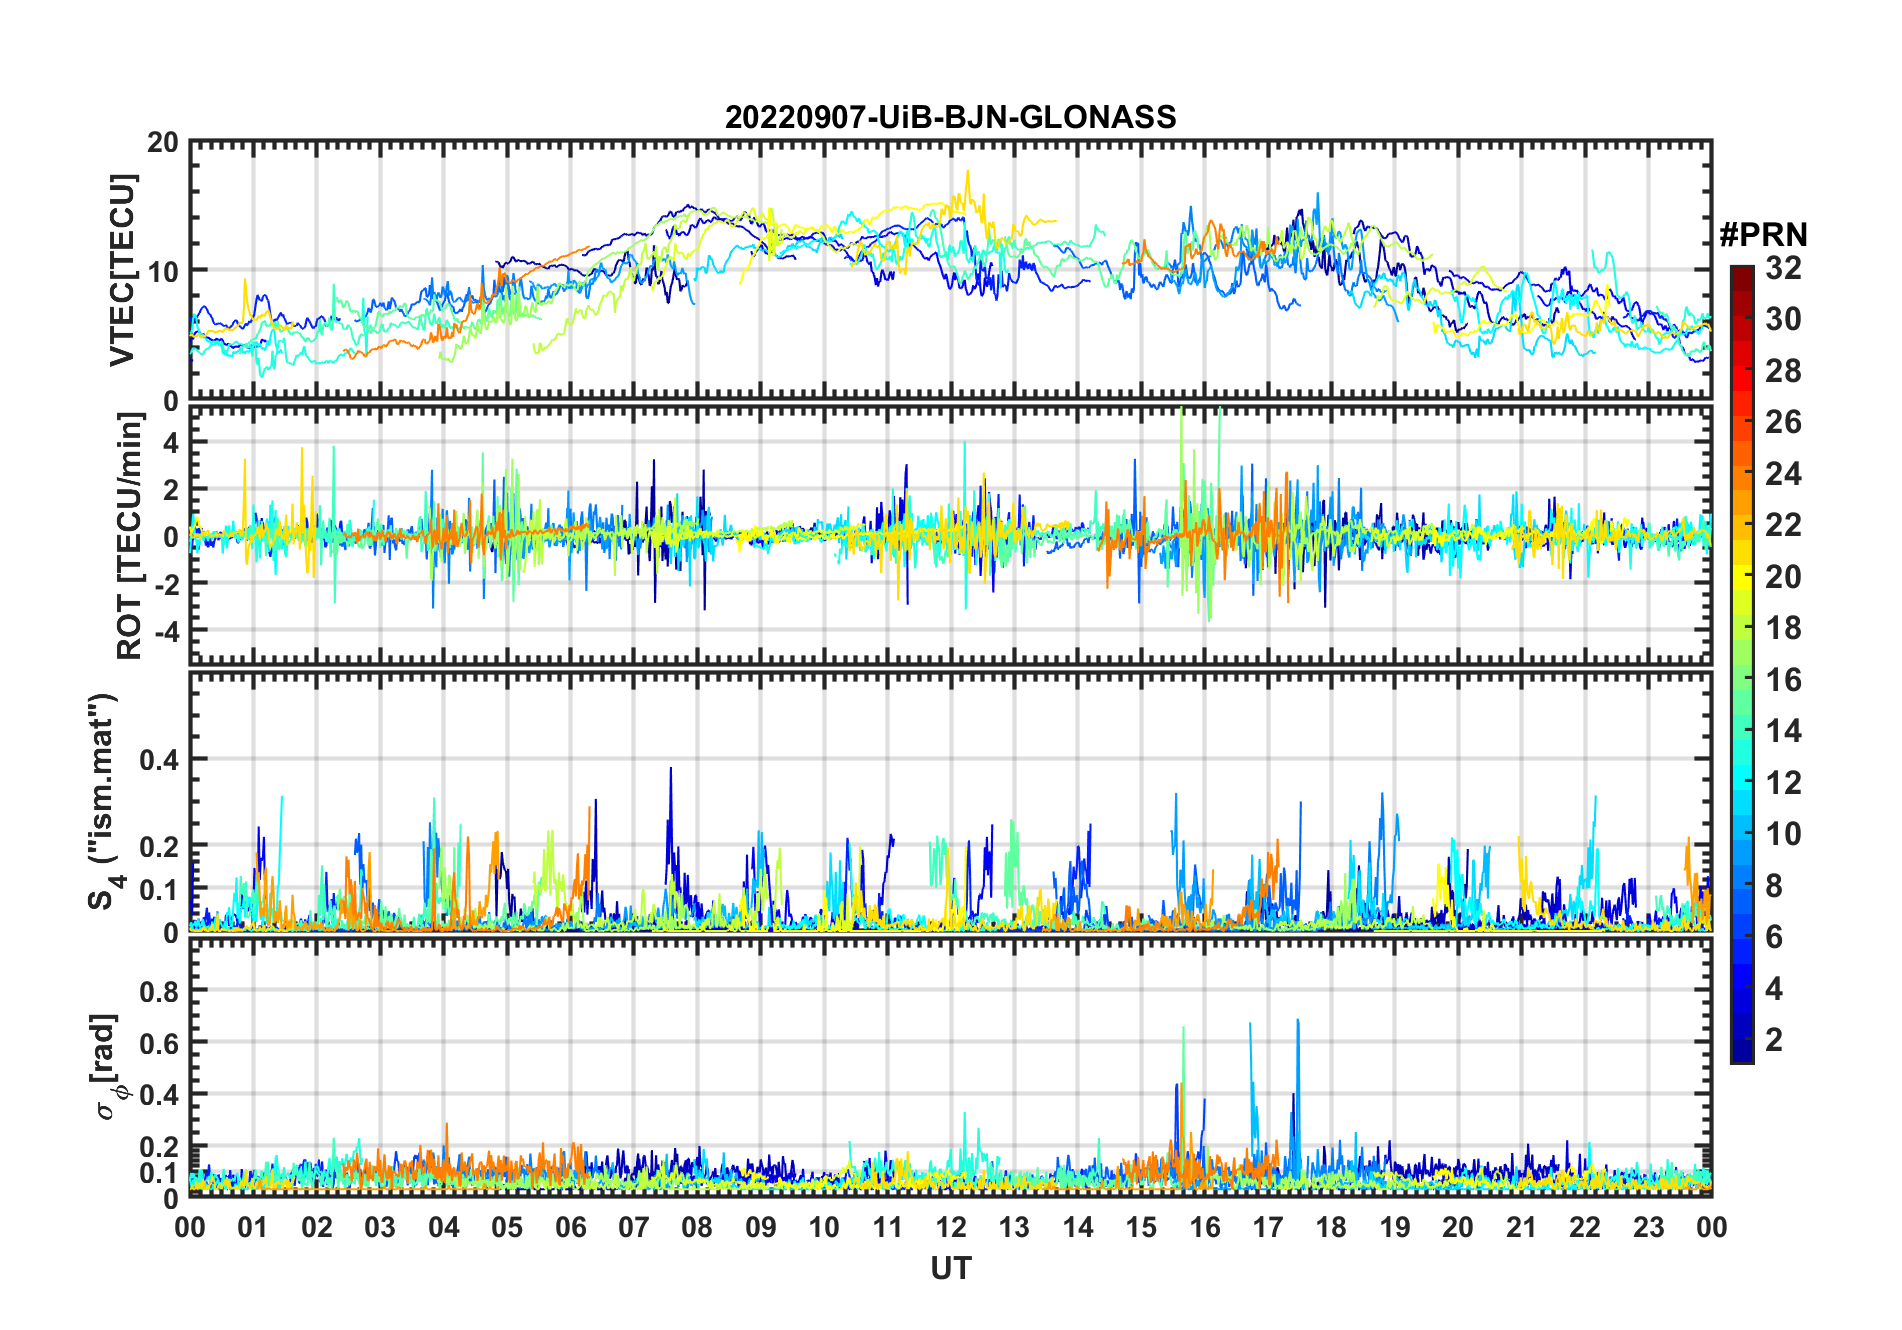Click the PRN colorbar
The height and width of the screenshot is (1330, 1902).
(x=1742, y=664)
